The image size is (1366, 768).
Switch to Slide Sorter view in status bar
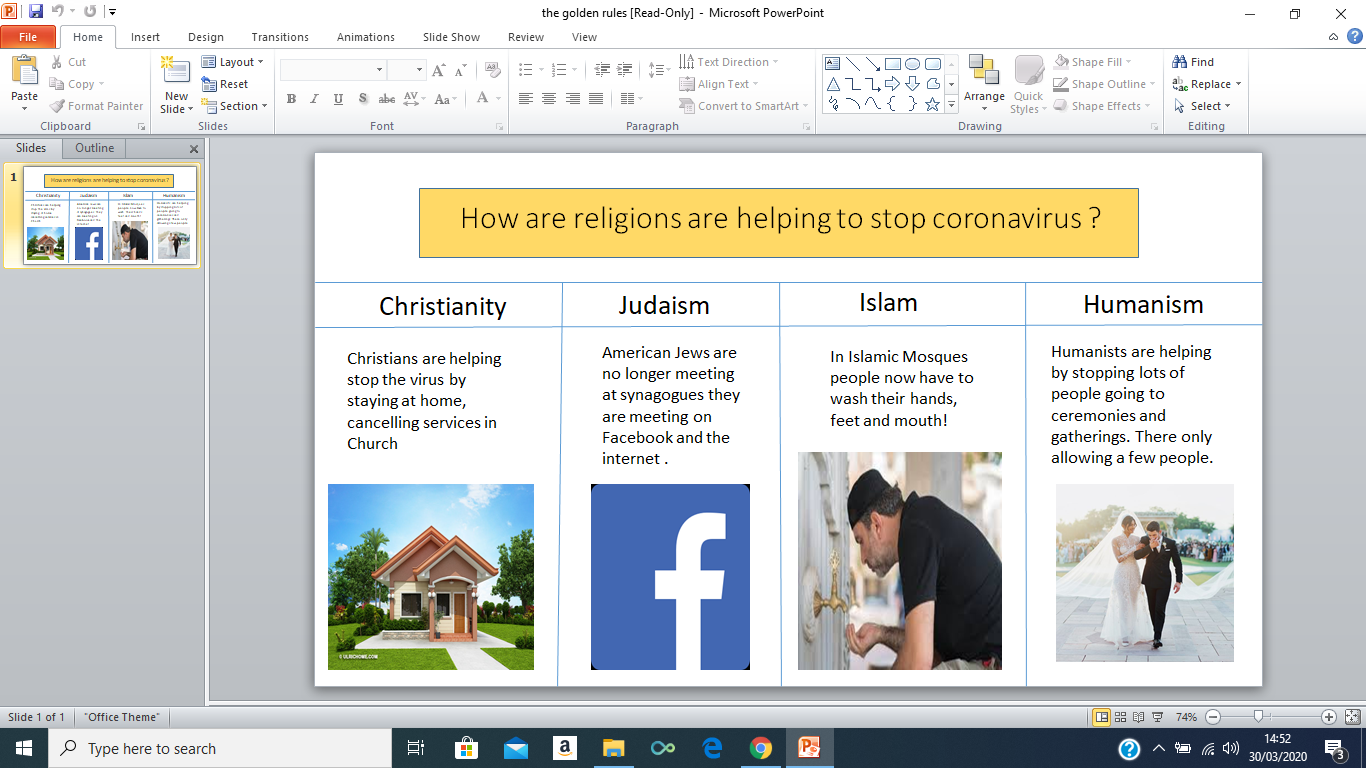(1122, 717)
